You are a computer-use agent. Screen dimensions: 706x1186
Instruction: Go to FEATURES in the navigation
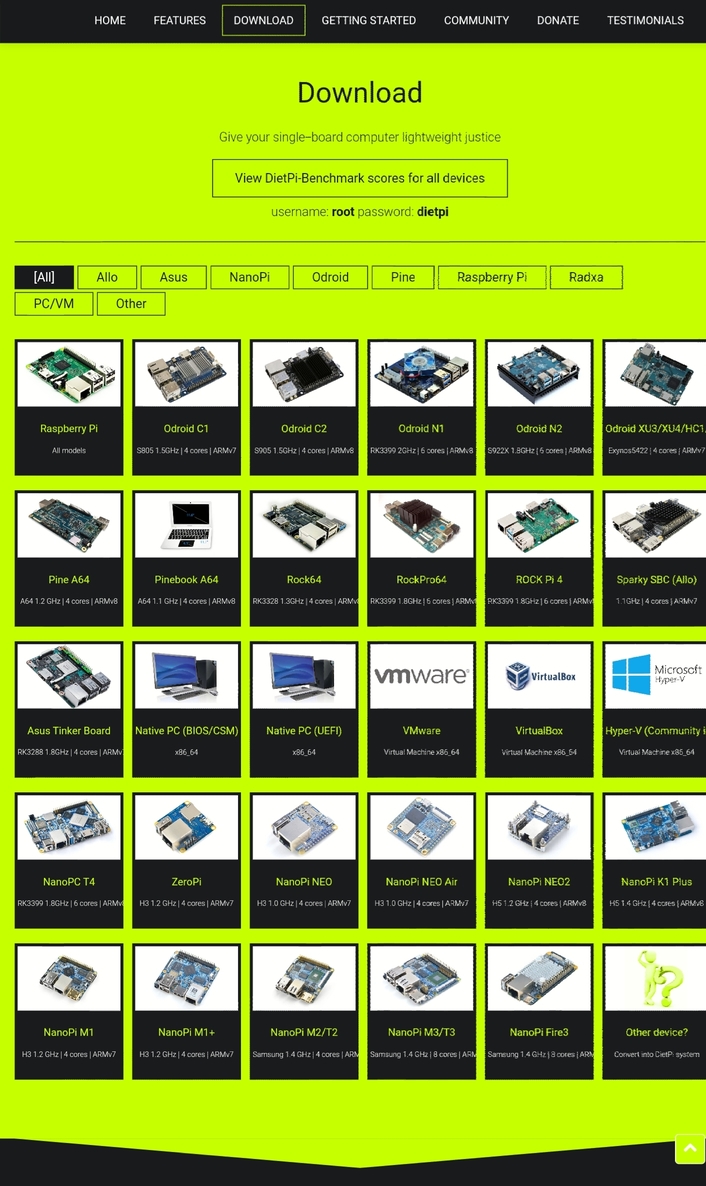pyautogui.click(x=179, y=20)
